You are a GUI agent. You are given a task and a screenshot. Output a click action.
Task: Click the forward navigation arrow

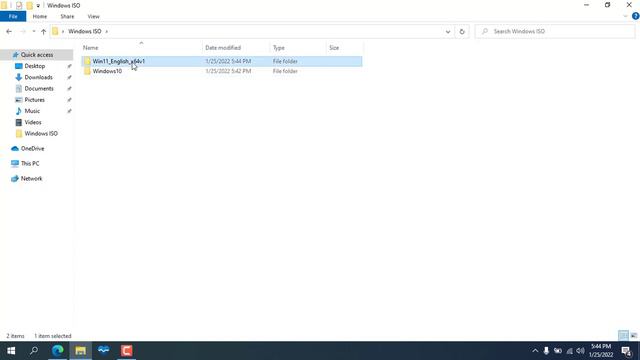[23, 31]
